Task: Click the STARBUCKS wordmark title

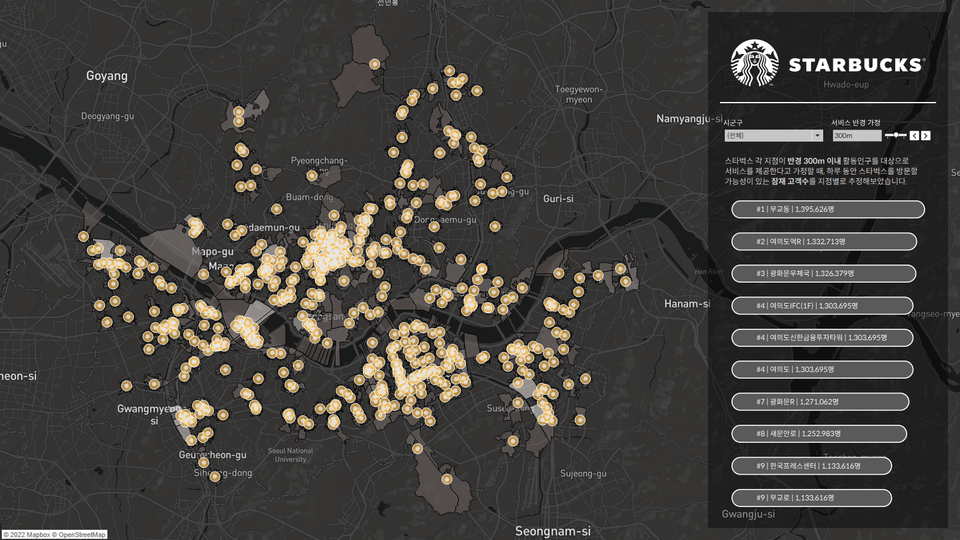Action: [857, 65]
